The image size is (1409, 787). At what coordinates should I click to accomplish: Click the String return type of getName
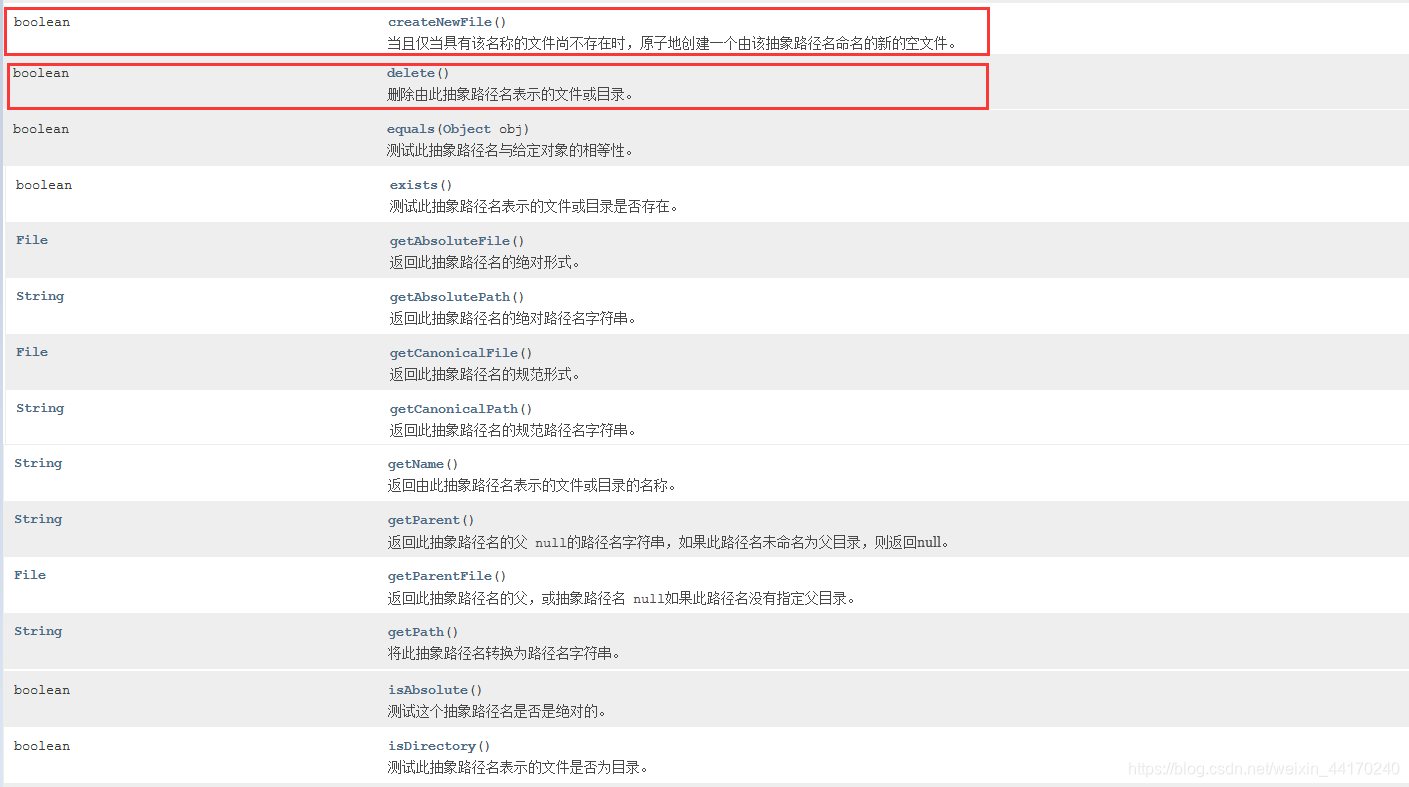click(38, 463)
